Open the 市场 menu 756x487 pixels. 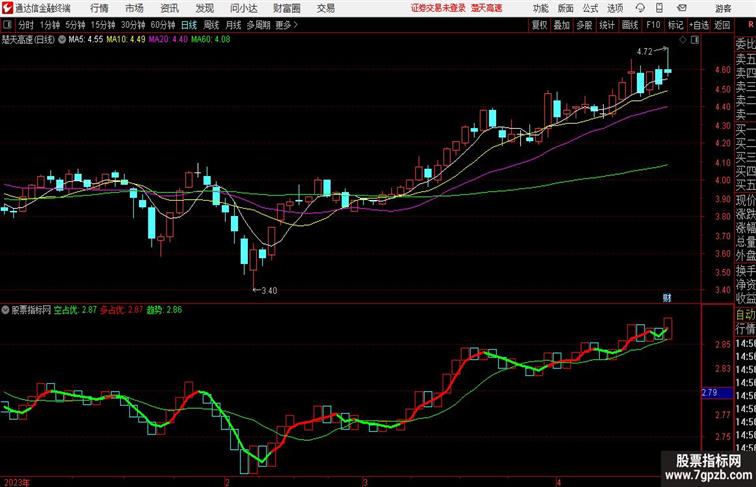coord(135,8)
